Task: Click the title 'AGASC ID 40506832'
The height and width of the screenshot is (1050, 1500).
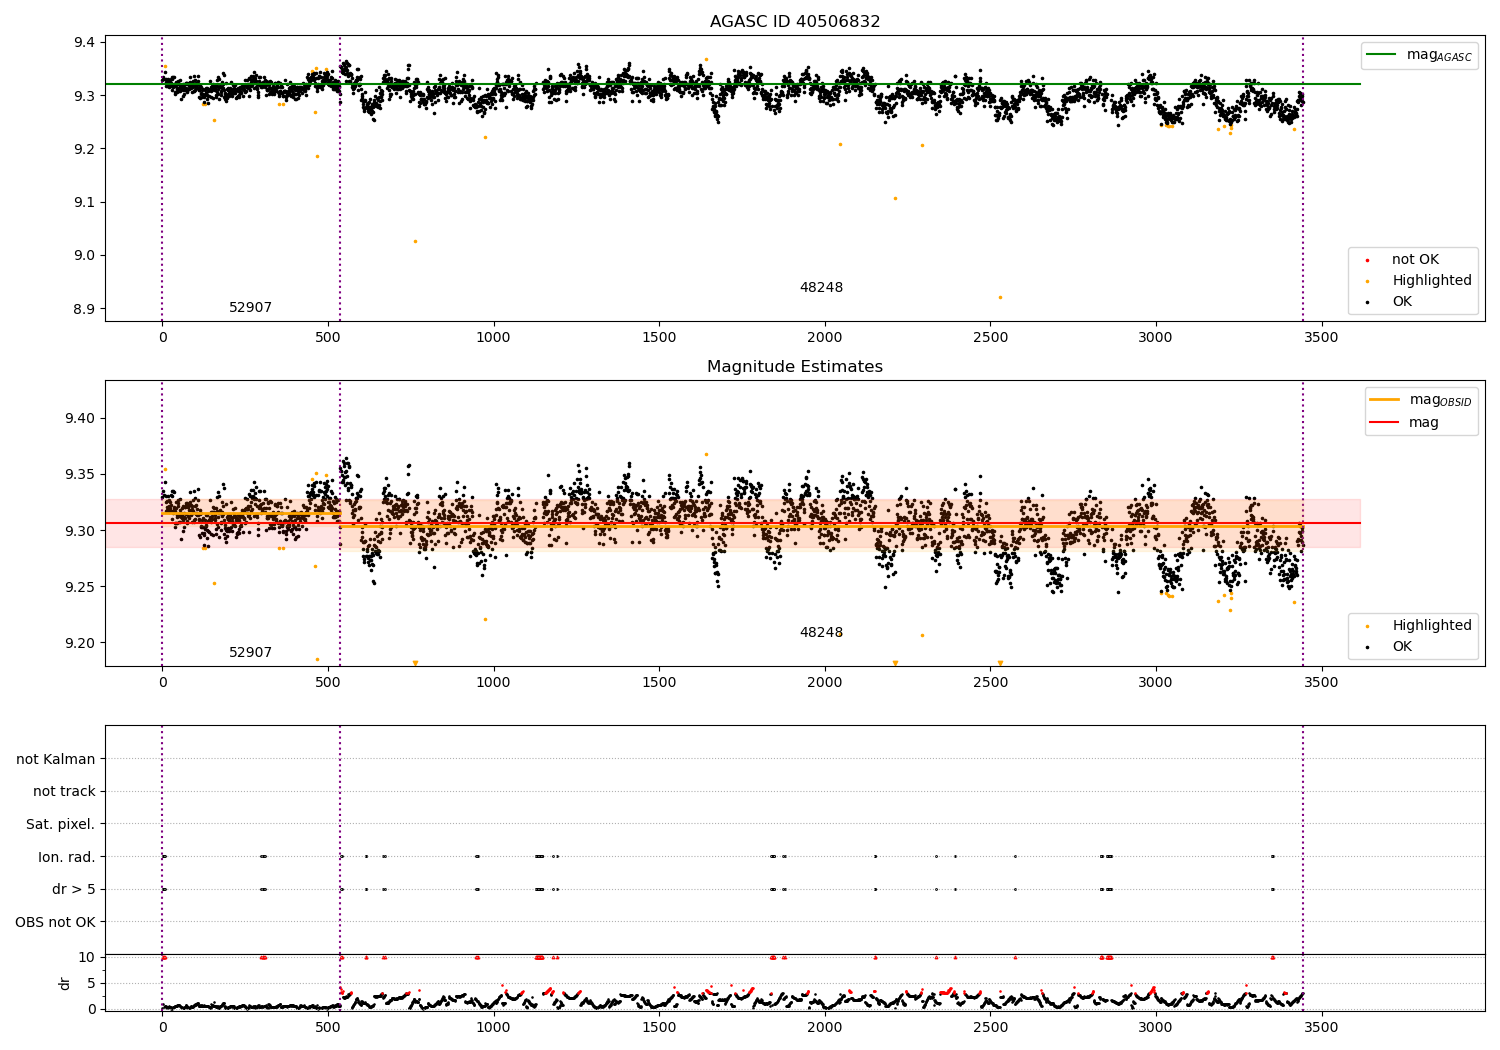Action: coord(795,22)
